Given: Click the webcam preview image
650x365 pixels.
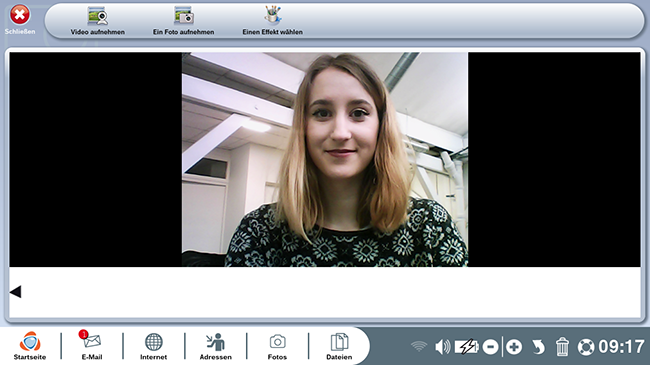Looking at the screenshot, I should click(325, 159).
